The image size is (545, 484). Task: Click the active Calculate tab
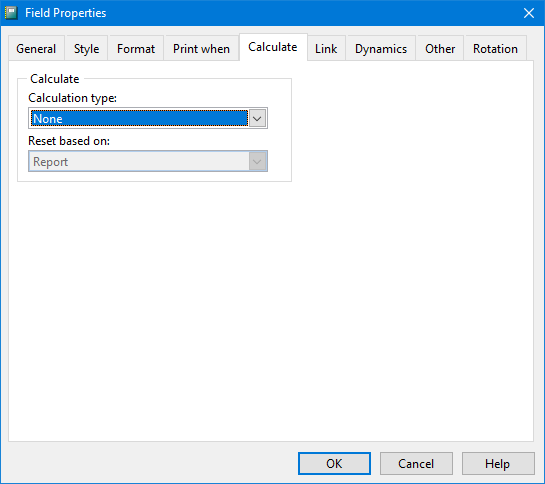[x=273, y=47]
